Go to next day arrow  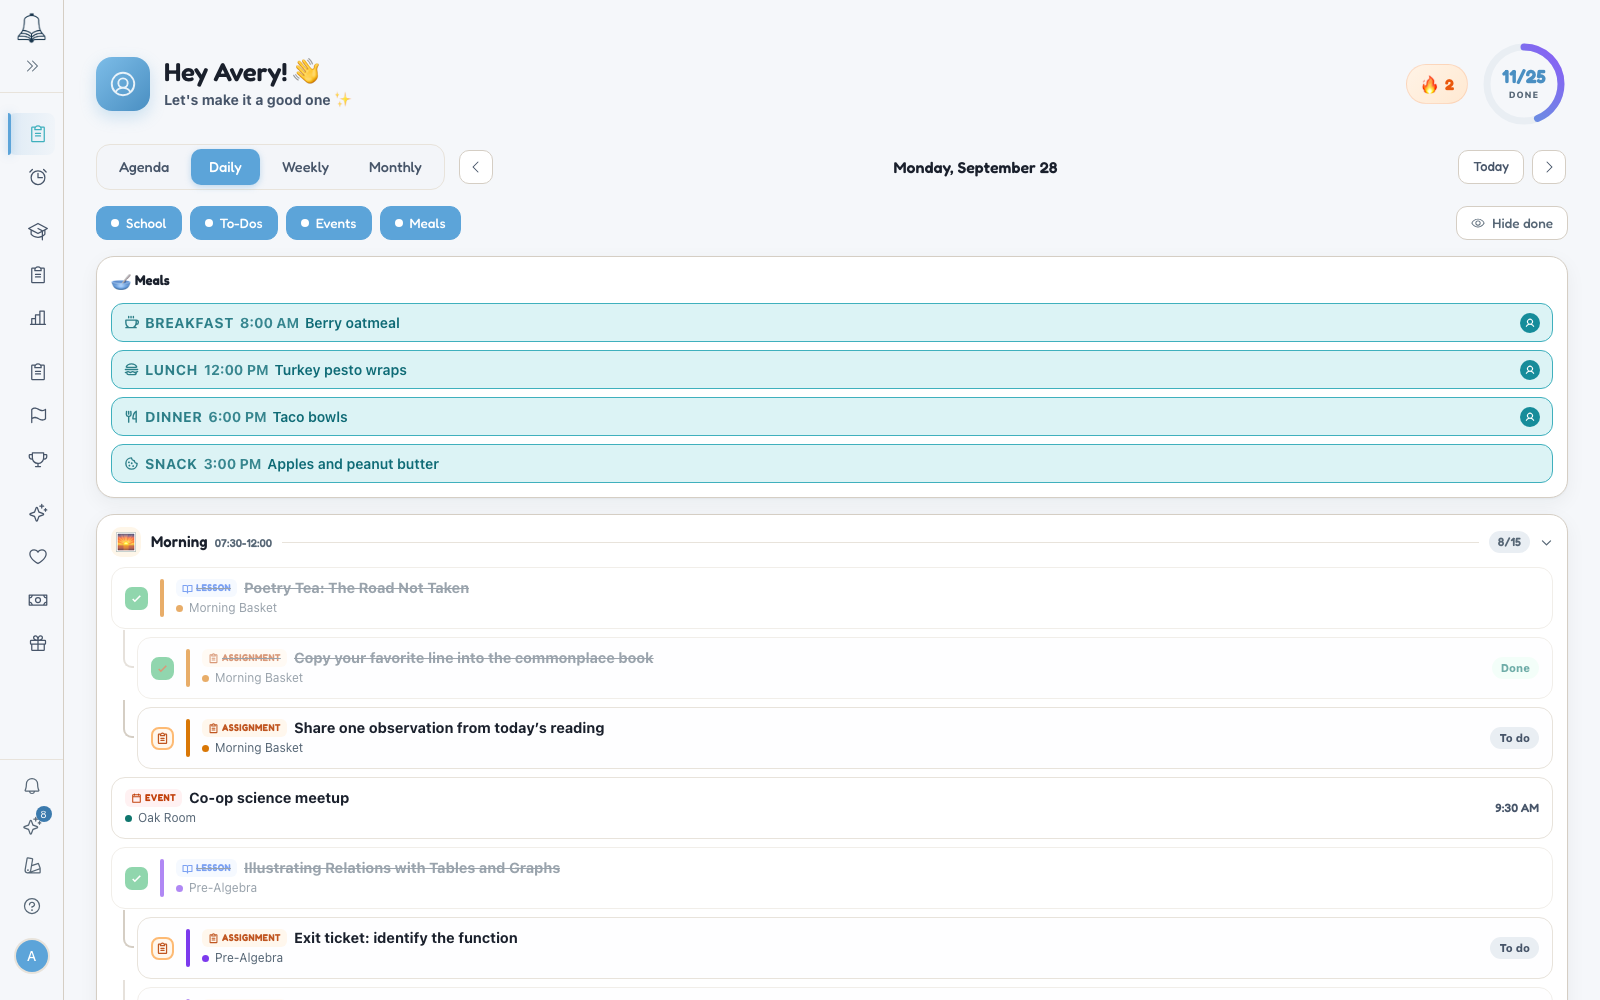click(1549, 167)
